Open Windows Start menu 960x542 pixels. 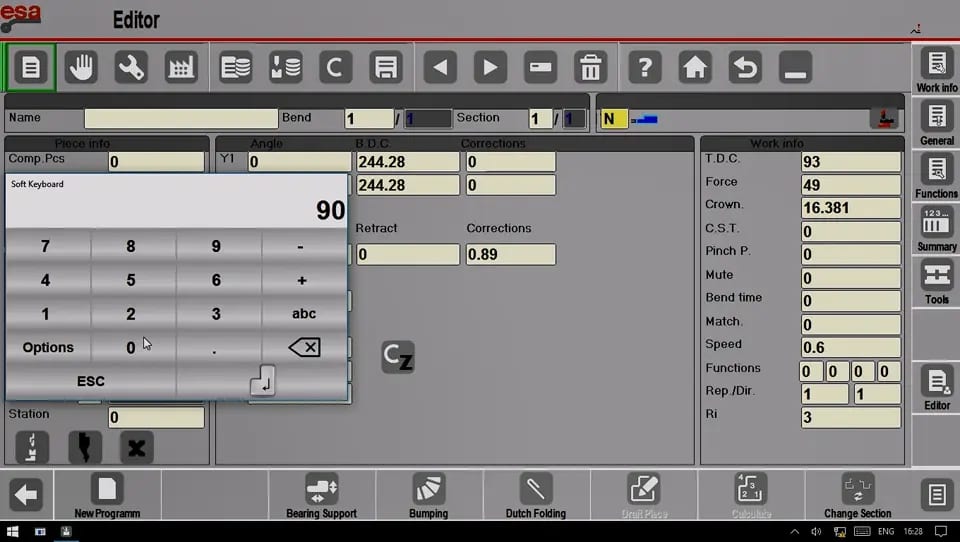[12, 531]
